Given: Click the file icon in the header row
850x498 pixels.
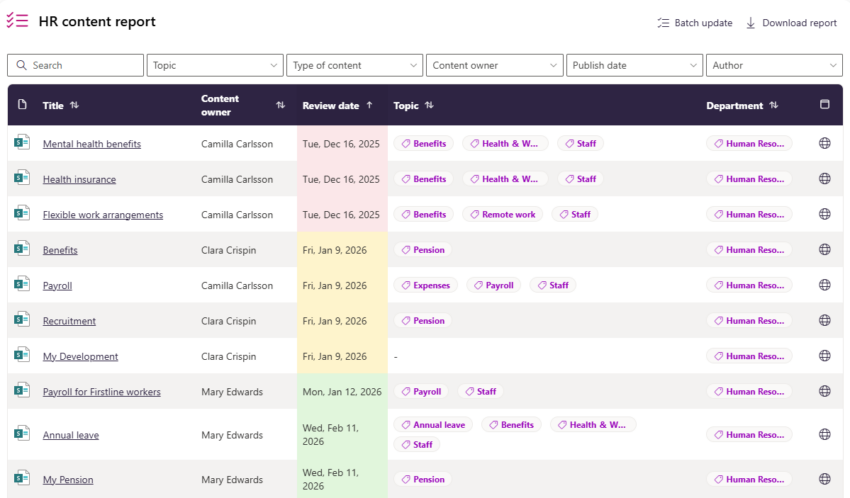Looking at the screenshot, I should click(22, 105).
